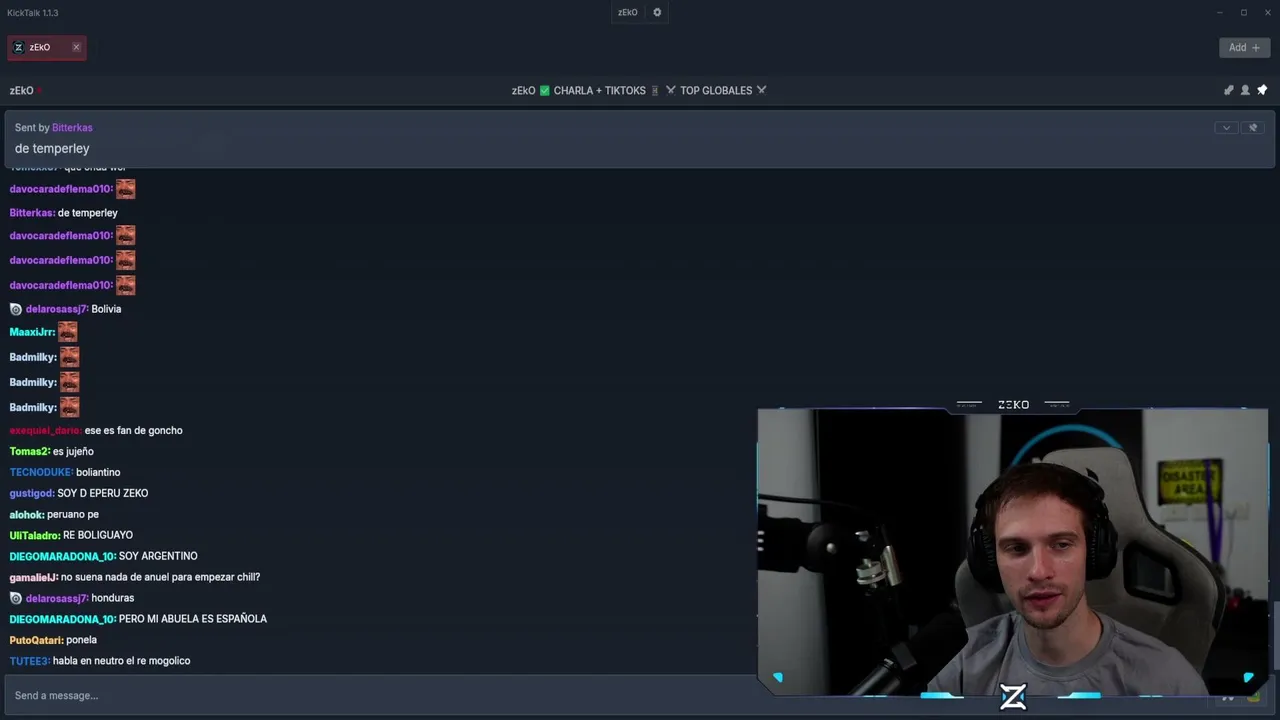Open exequiel_dario's user profile
This screenshot has height=720, width=1280.
(x=45, y=430)
